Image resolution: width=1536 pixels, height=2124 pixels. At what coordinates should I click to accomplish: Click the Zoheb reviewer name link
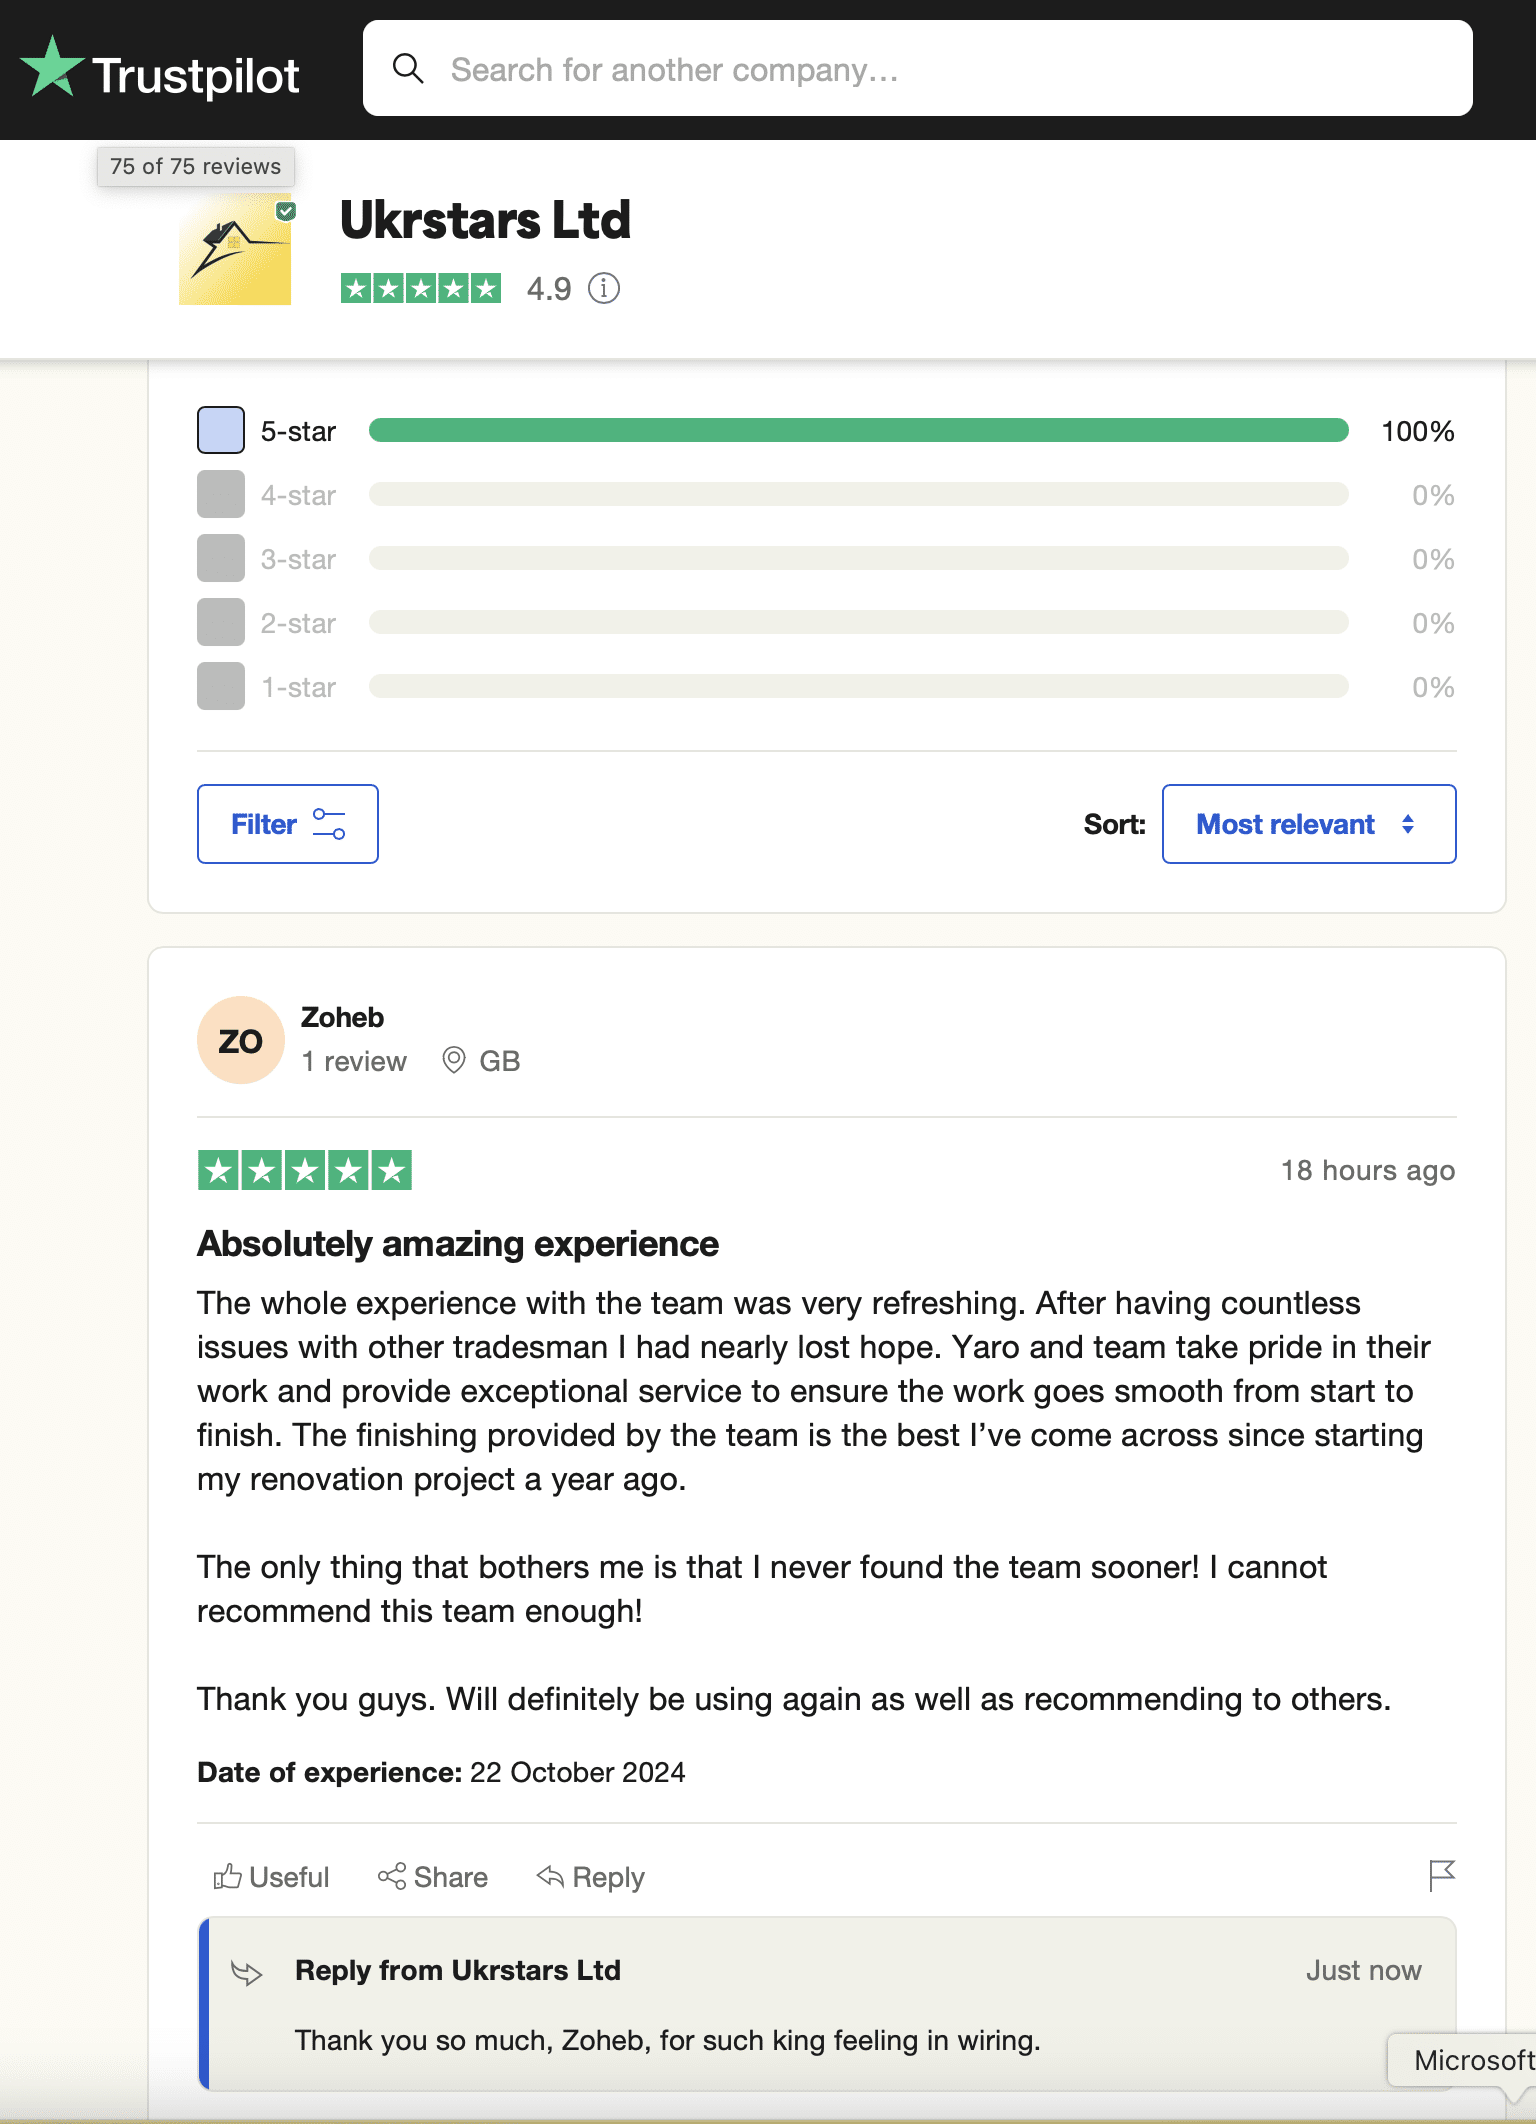[x=342, y=1018]
